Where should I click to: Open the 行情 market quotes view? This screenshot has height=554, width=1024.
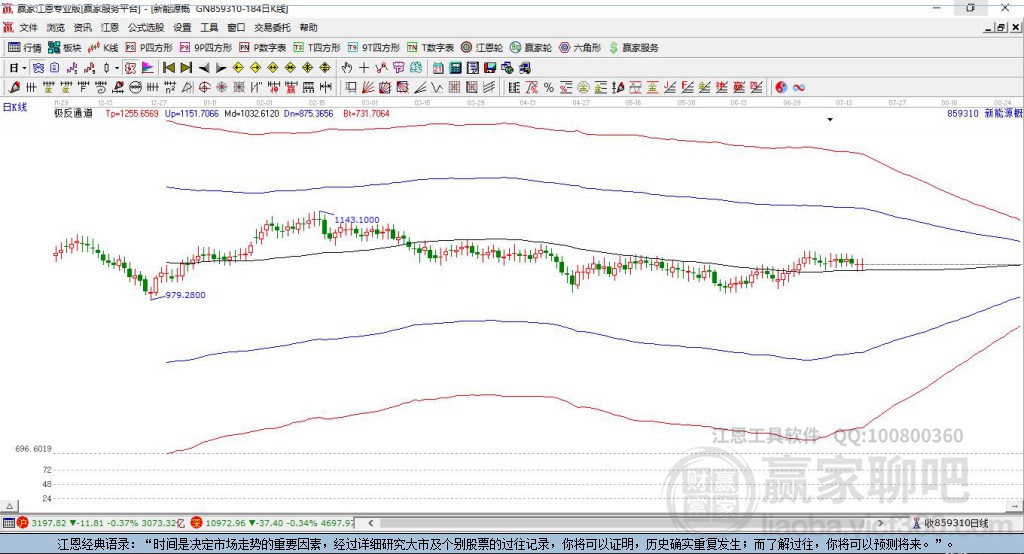click(25, 48)
